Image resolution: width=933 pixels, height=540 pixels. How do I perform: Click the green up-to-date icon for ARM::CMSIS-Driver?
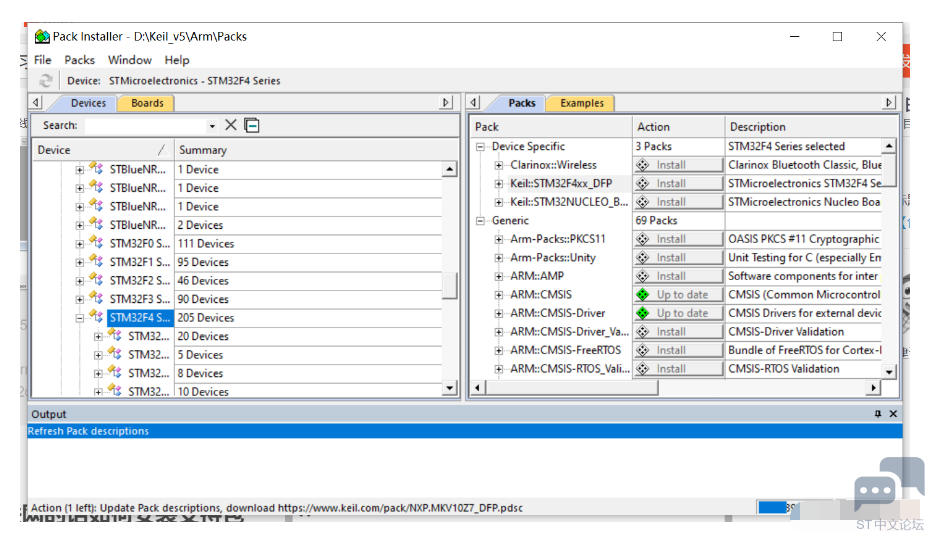[643, 313]
